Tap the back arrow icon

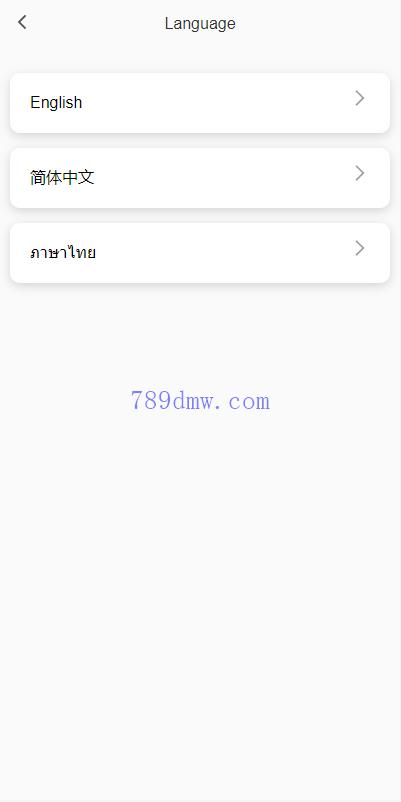click(22, 23)
